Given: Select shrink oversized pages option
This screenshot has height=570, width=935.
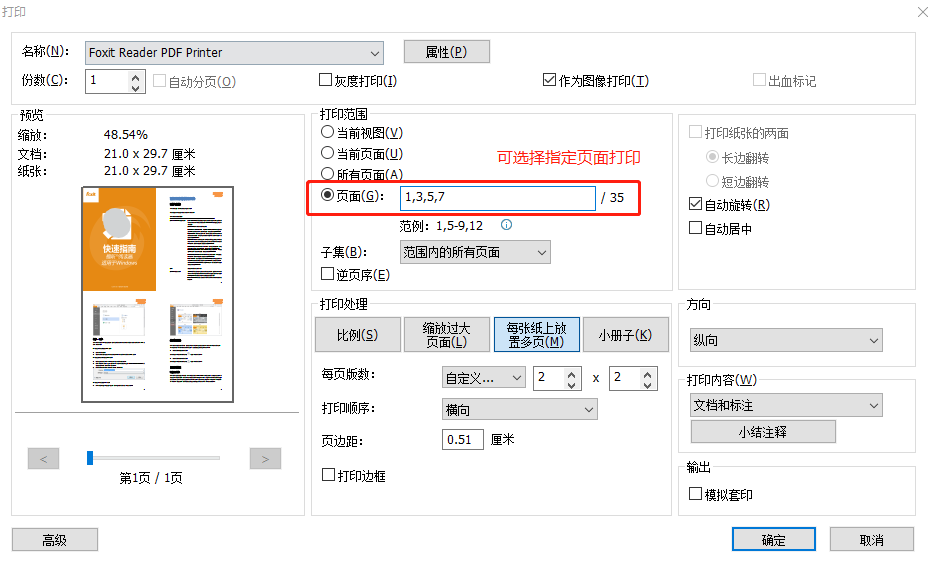Looking at the screenshot, I should coord(447,335).
